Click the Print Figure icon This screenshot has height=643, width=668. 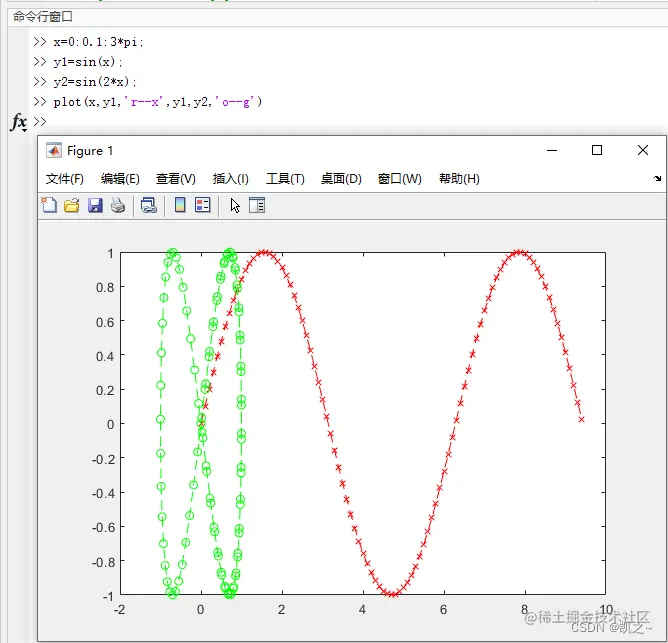[118, 205]
